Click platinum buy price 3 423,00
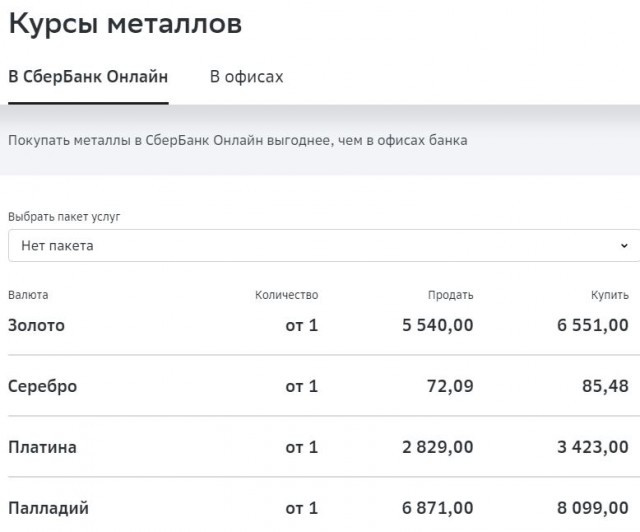Image resolution: width=640 pixels, height=532 pixels. tap(593, 447)
